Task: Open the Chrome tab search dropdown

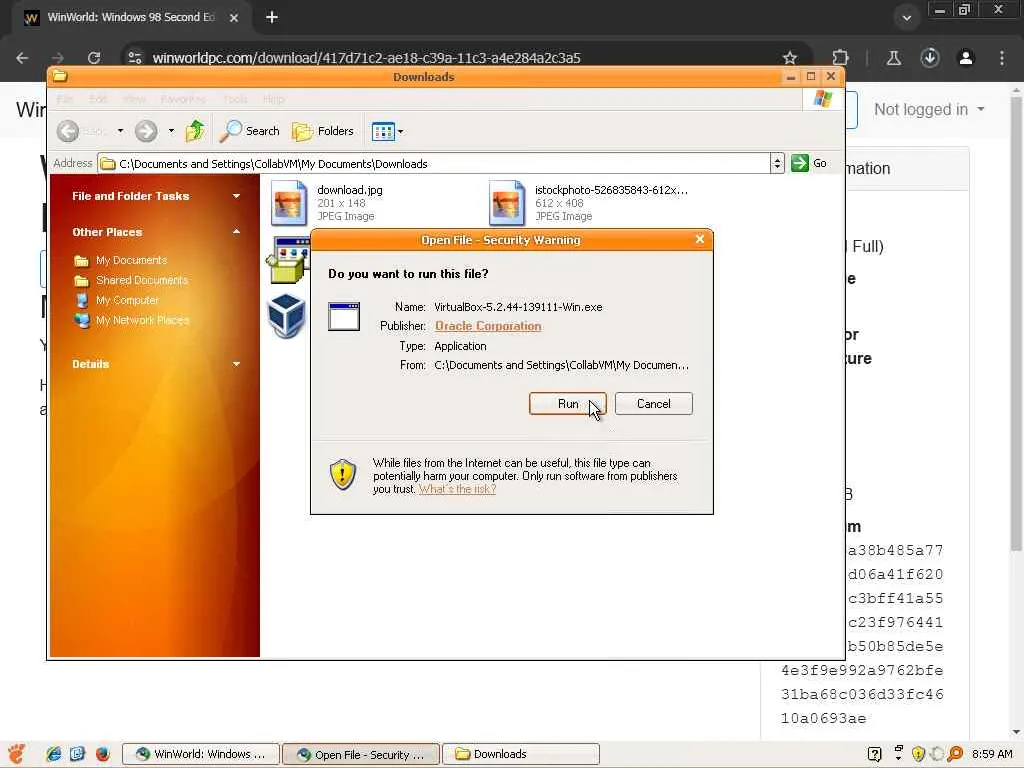Action: 906,18
